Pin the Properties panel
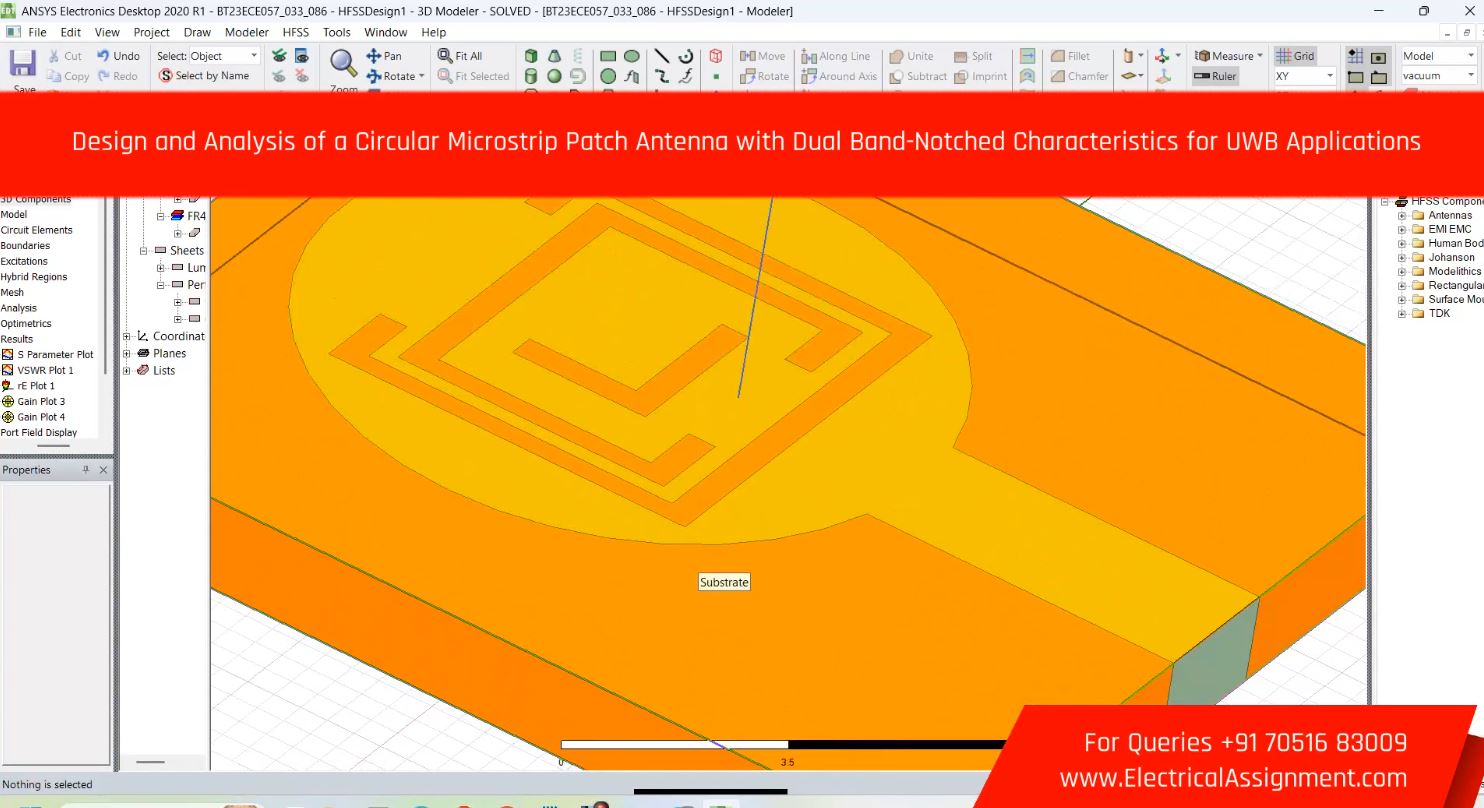Image resolution: width=1484 pixels, height=808 pixels. coord(86,470)
